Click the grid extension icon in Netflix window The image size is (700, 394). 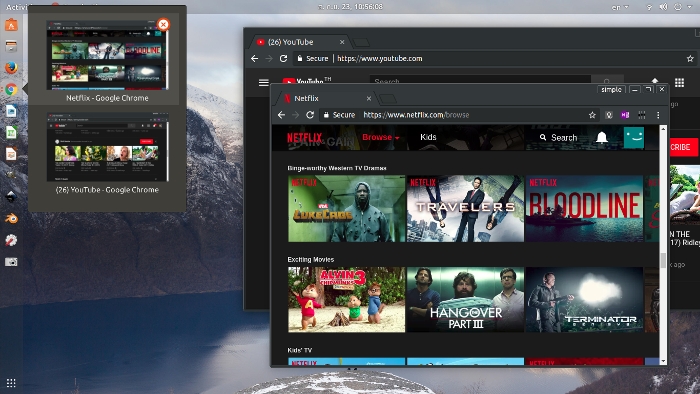642,115
